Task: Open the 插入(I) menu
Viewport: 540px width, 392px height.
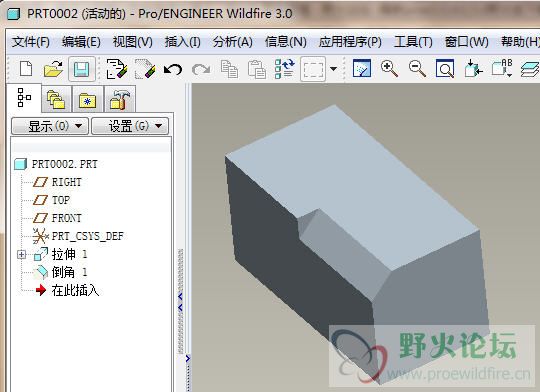Action: click(183, 42)
